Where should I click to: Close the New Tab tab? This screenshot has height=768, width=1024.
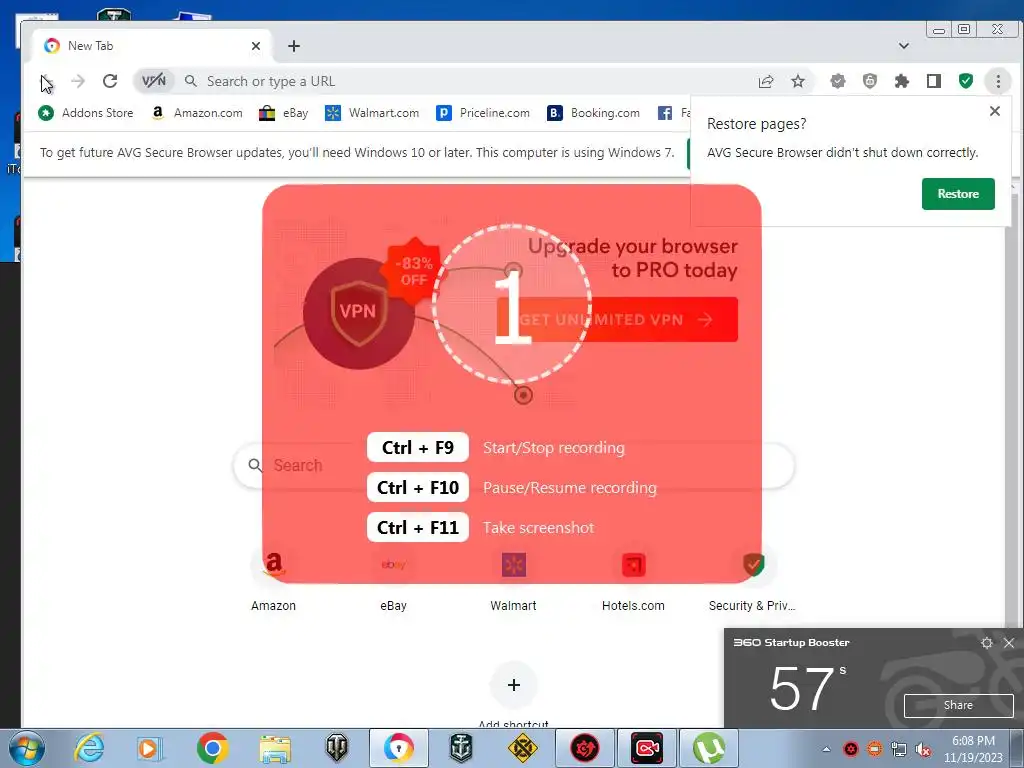point(256,46)
